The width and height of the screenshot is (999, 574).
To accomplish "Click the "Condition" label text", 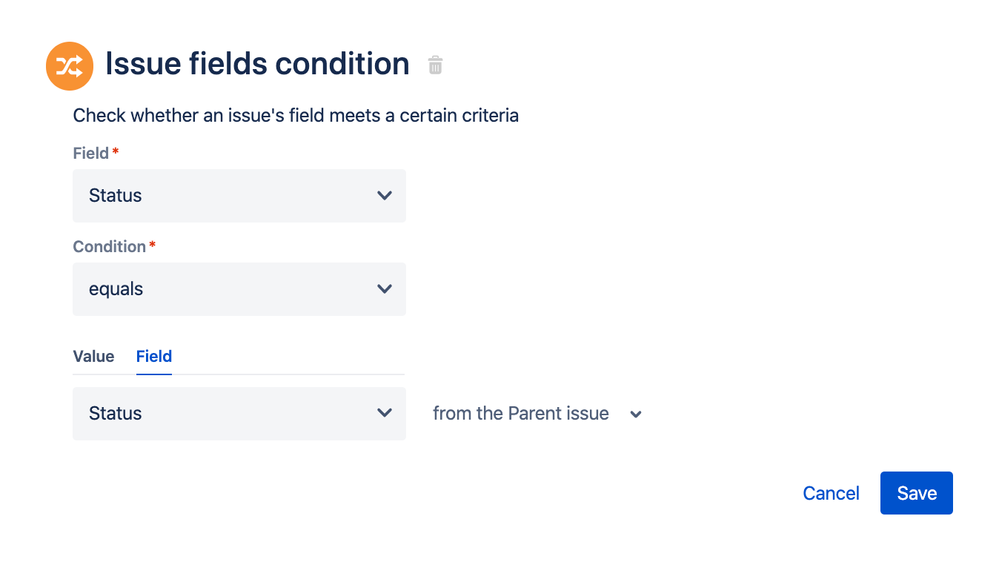I will 109,246.
